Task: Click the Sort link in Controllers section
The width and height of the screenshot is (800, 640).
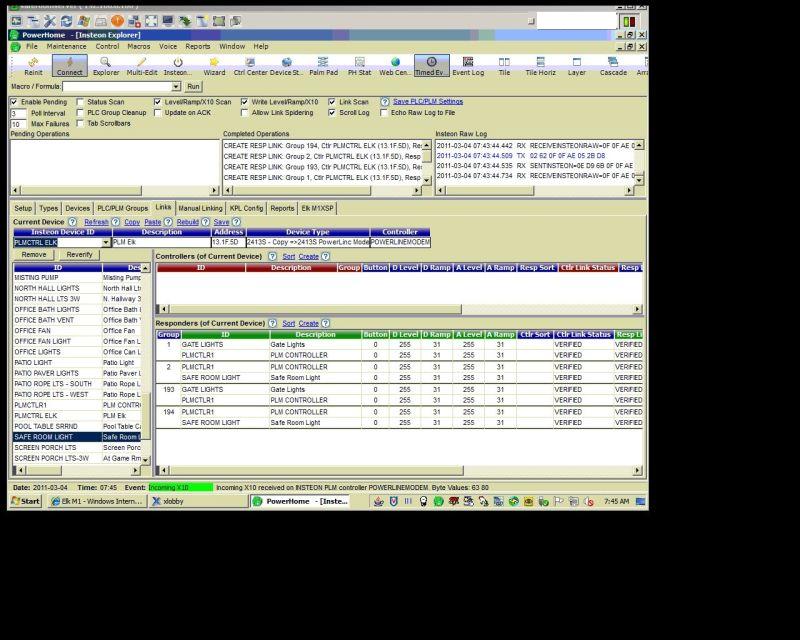Action: [289, 257]
